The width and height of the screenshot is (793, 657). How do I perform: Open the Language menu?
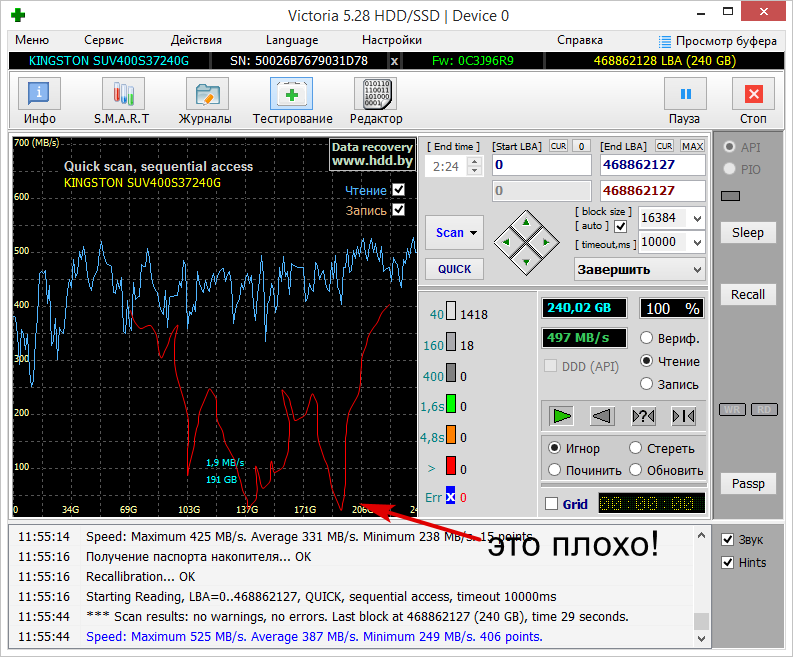coord(292,40)
